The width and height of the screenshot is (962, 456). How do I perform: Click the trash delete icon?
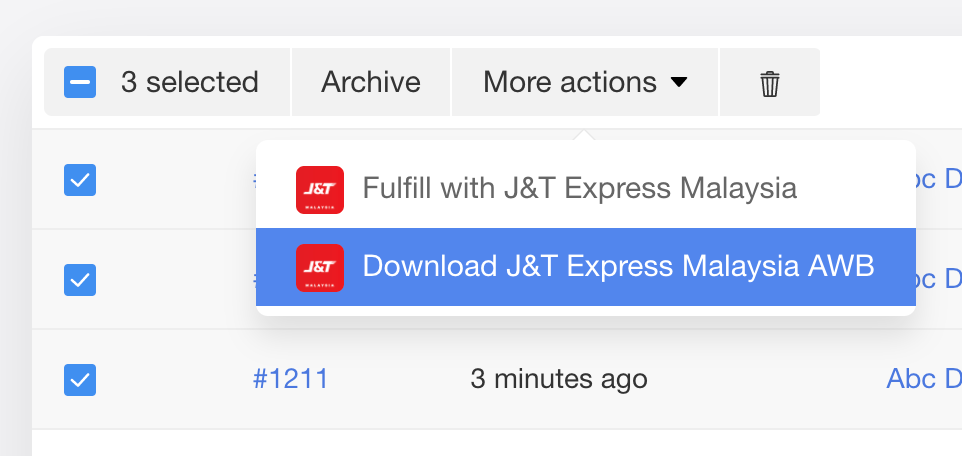coord(769,82)
